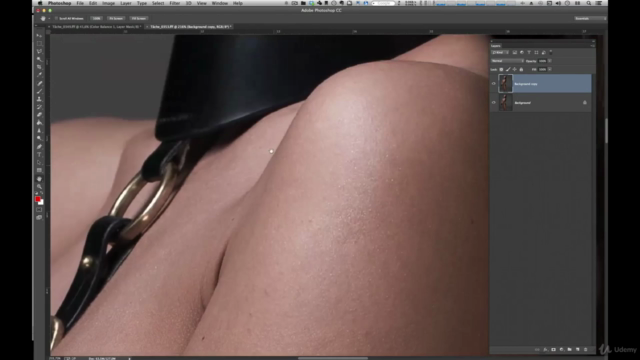640x360 pixels.
Task: Open the File menu
Action: (80, 3)
